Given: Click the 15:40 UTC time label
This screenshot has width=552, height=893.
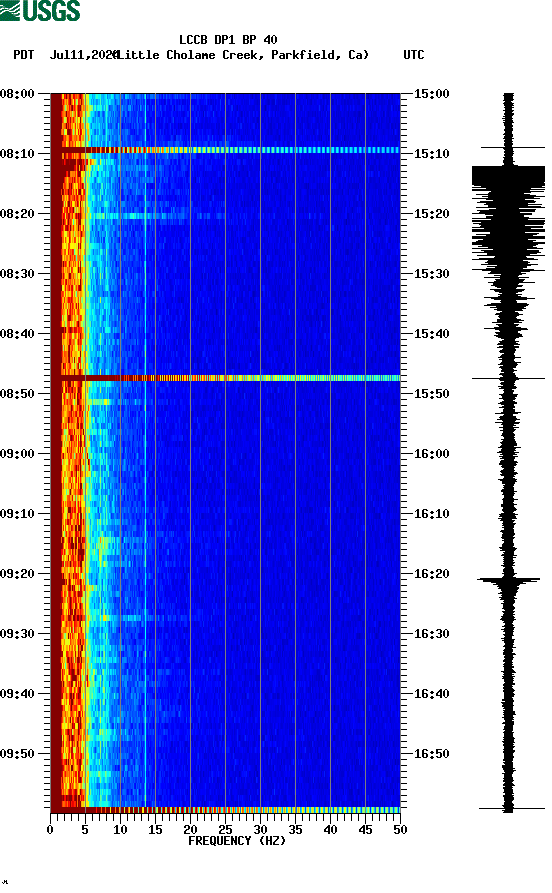Looking at the screenshot, I should point(431,334).
